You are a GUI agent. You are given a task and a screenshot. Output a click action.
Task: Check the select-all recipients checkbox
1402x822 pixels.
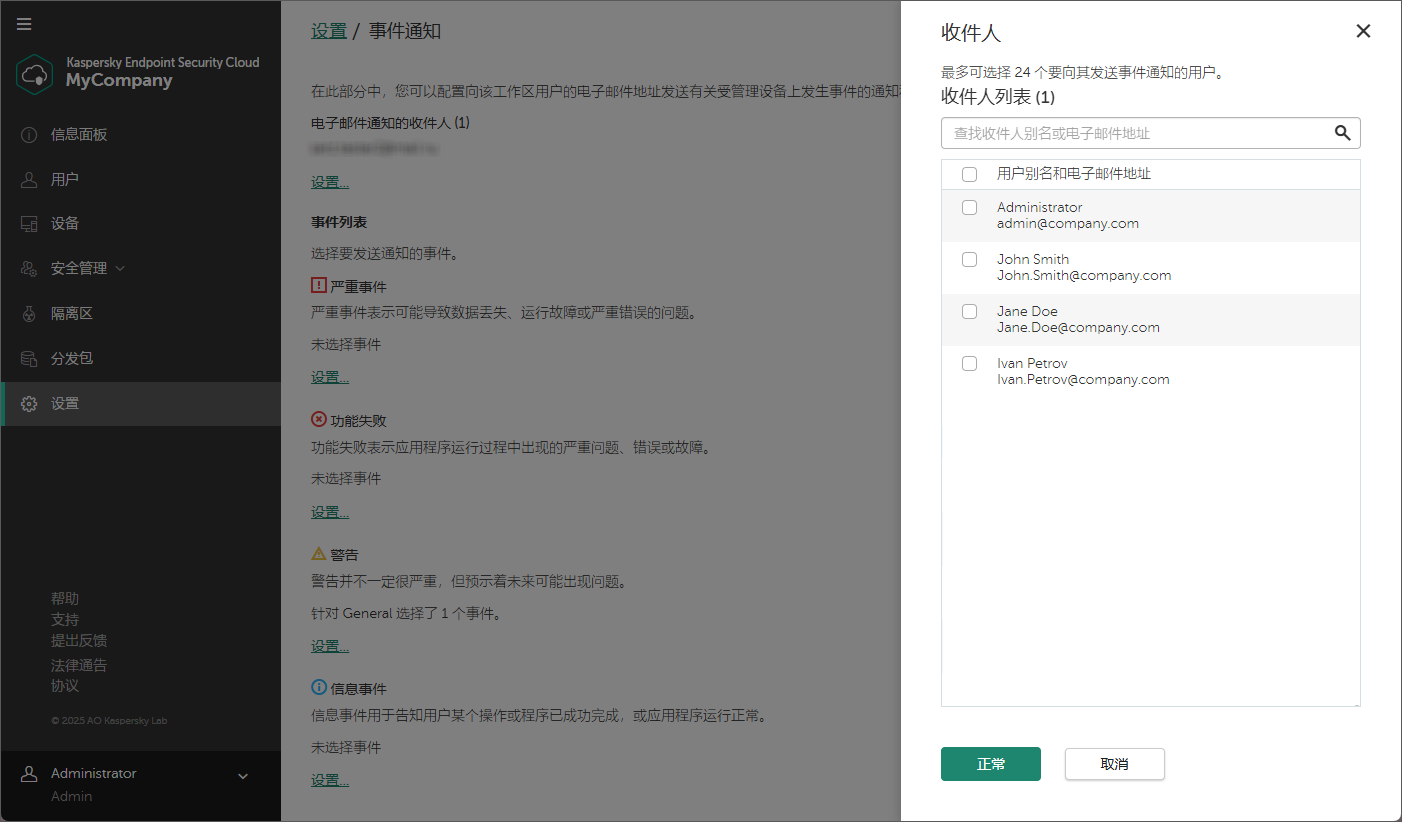[969, 173]
